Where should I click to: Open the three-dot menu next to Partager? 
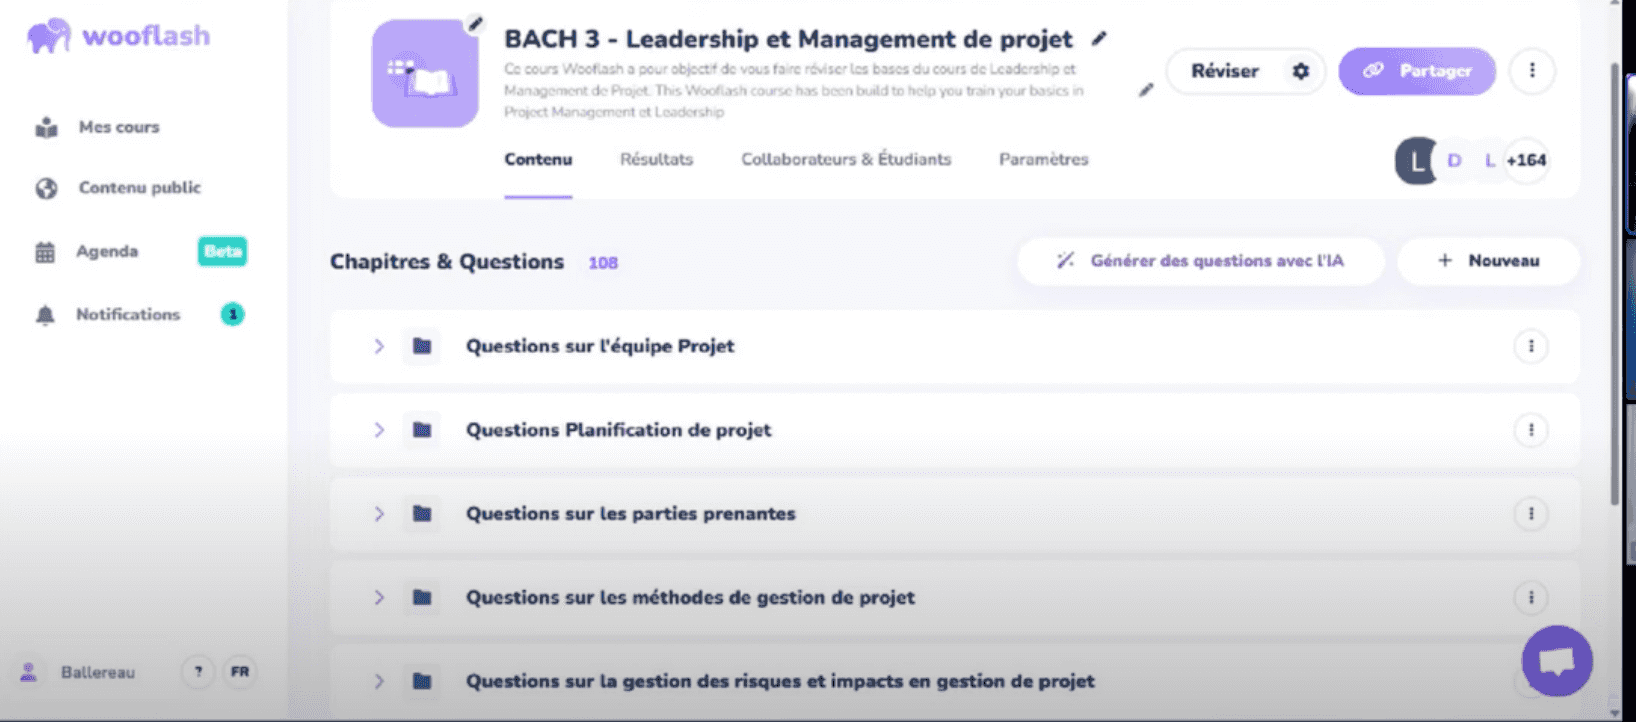click(x=1532, y=70)
